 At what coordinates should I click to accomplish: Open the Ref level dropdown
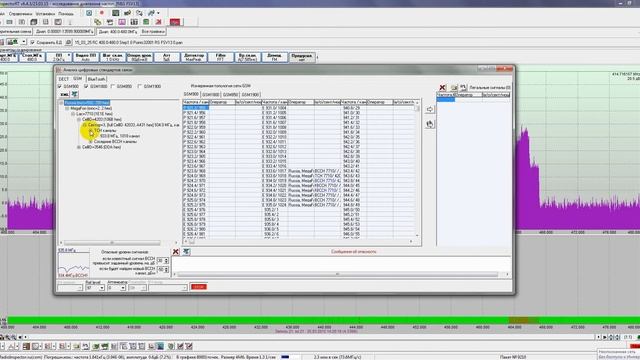(101, 288)
